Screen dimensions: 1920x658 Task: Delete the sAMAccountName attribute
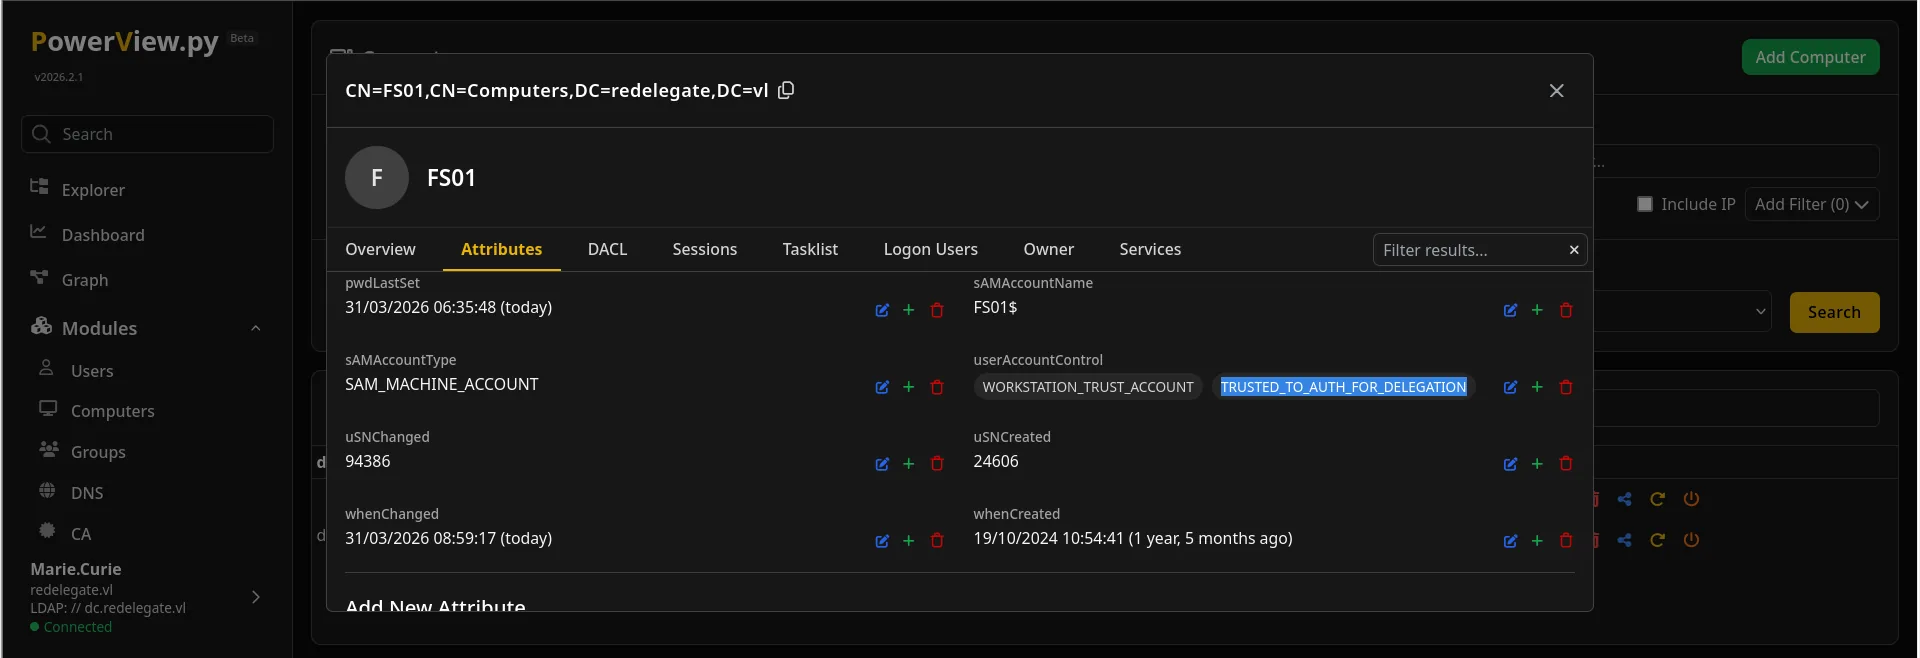(1566, 310)
